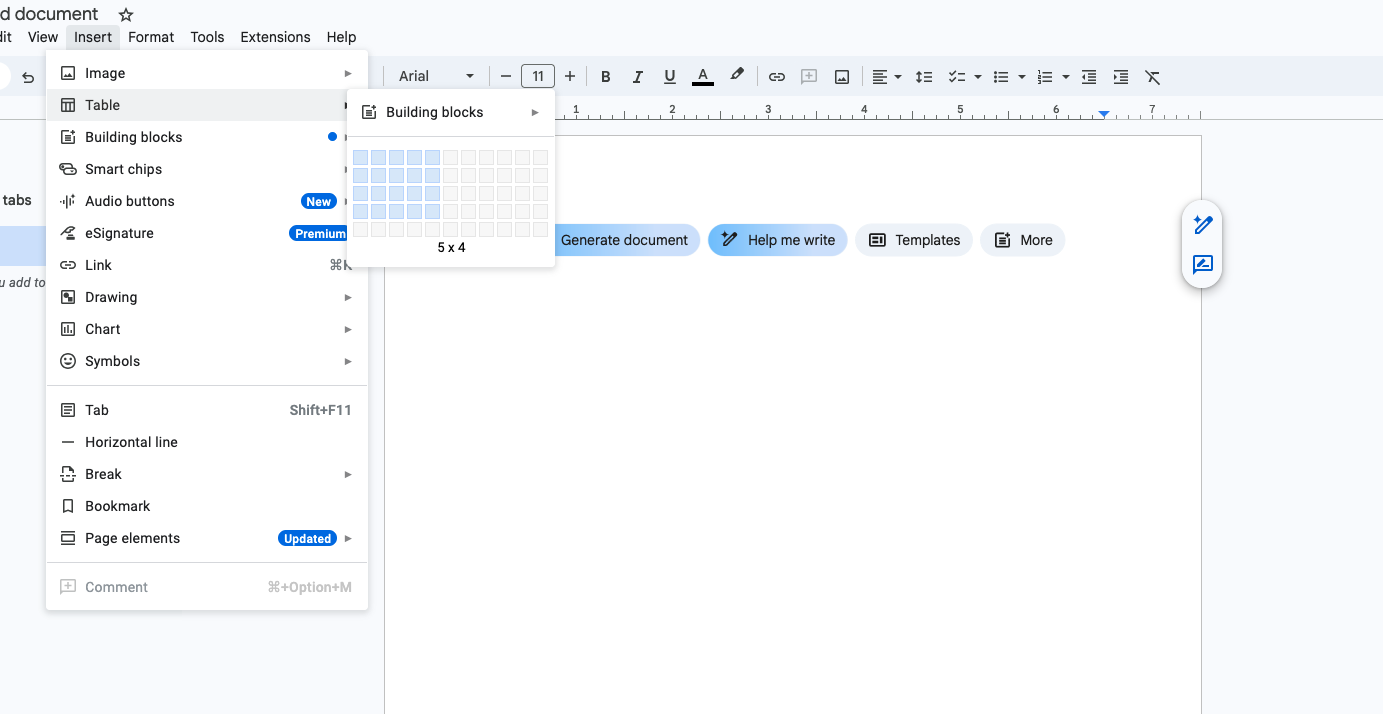Toggle bold formatting in toolbar
Viewport: 1383px width, 714px height.
point(605,77)
